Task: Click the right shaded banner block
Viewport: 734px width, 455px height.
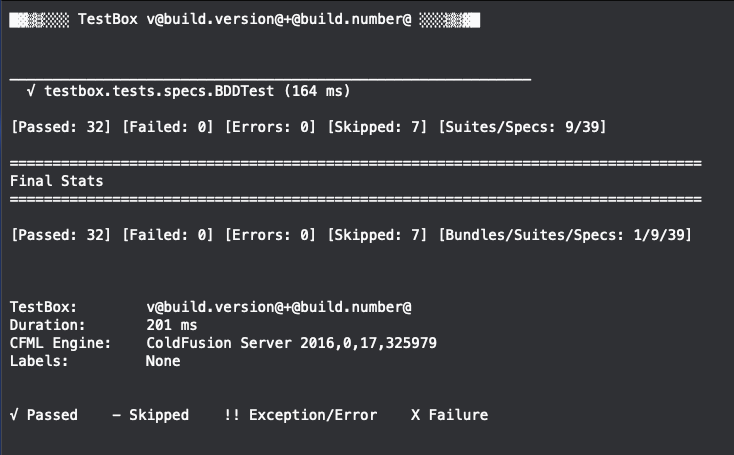Action: 449,20
